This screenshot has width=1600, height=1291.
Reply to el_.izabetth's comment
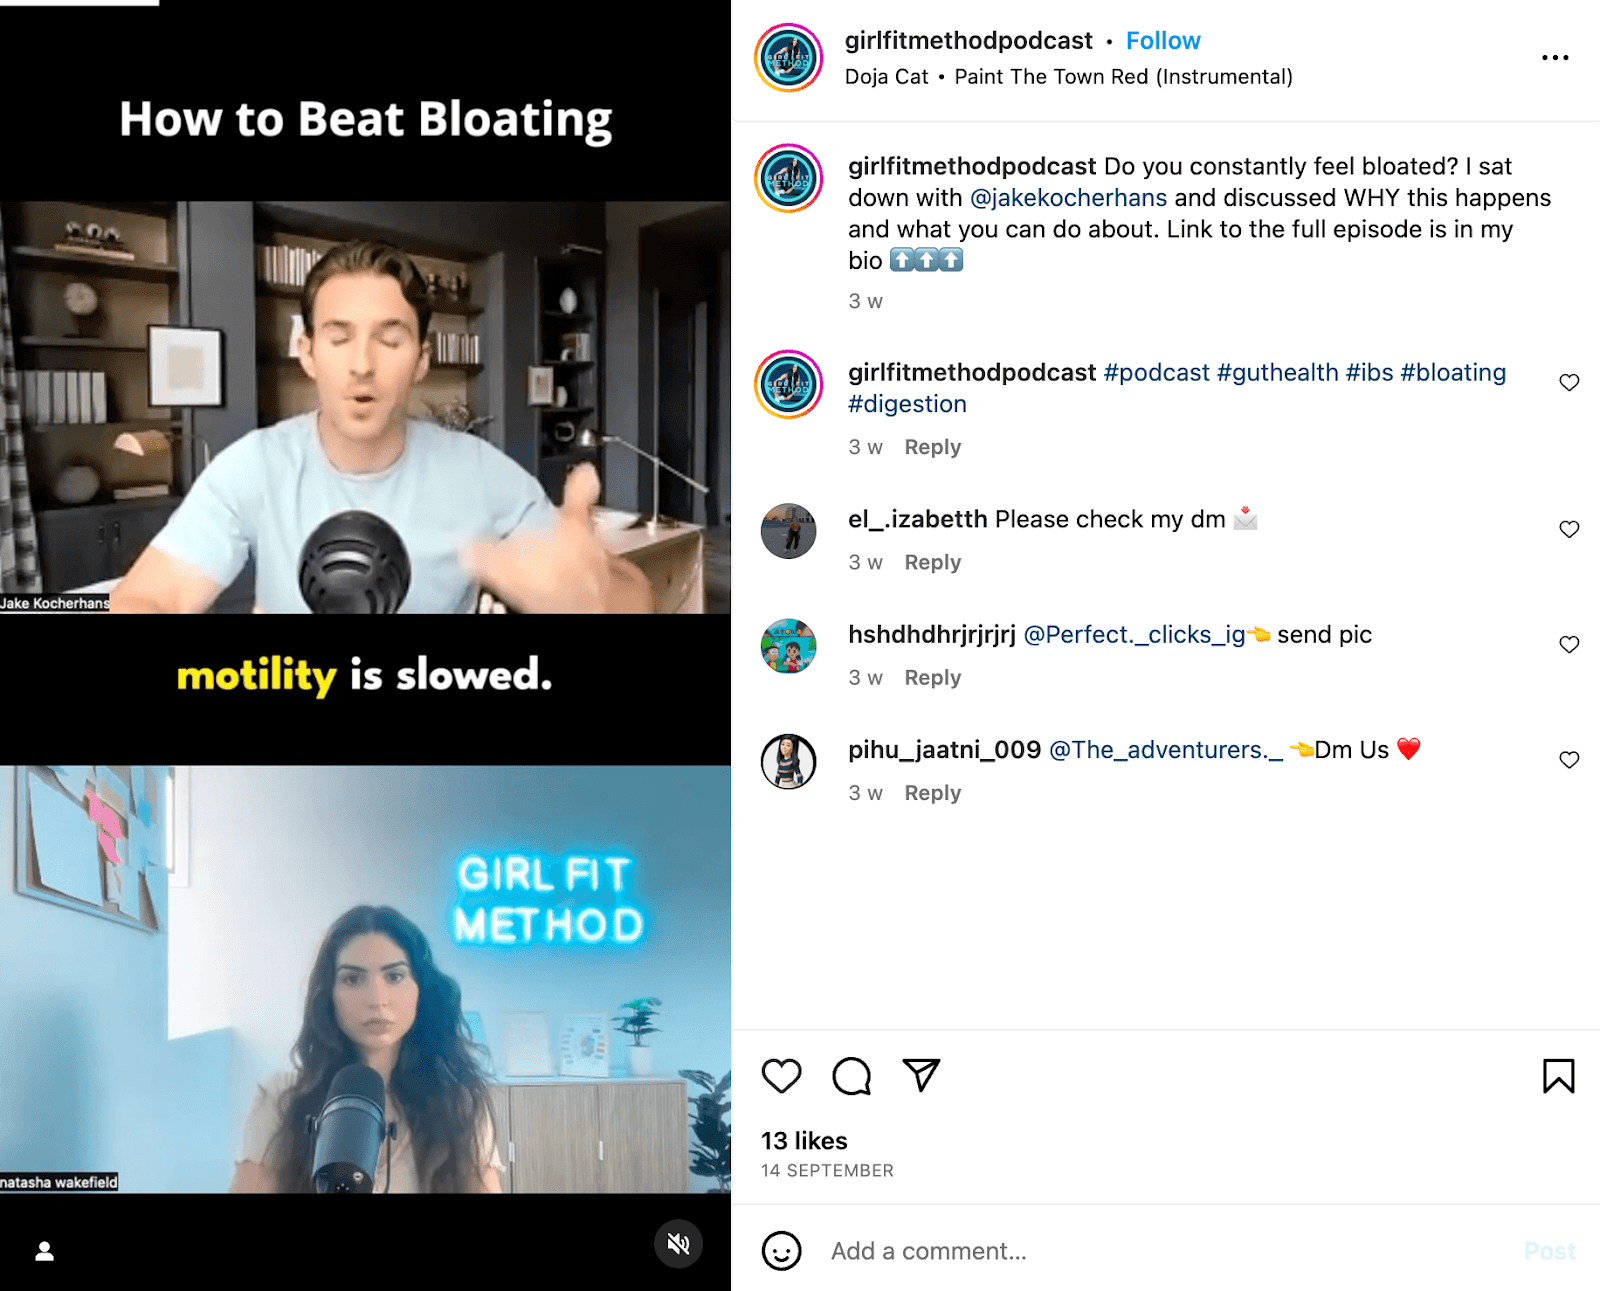932,562
